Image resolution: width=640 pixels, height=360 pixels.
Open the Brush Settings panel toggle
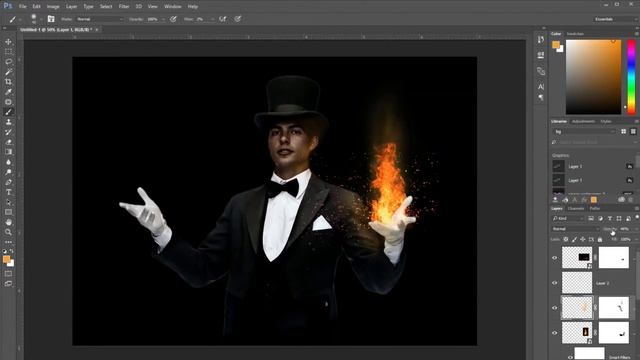pyautogui.click(x=51, y=19)
